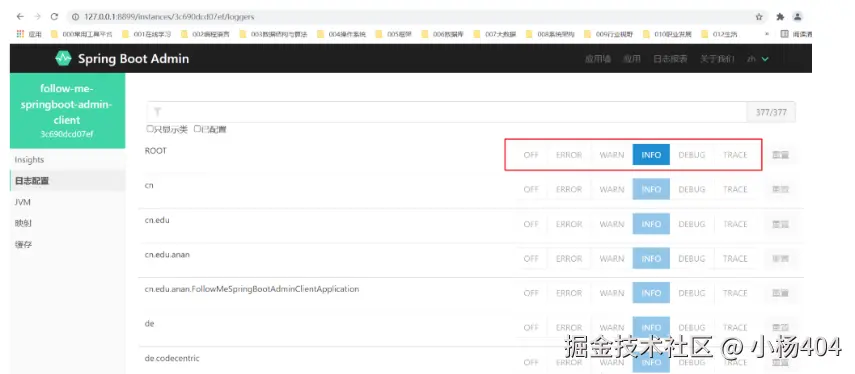Click the follow-me-springboot-admin-client instance header

[x=67, y=111]
